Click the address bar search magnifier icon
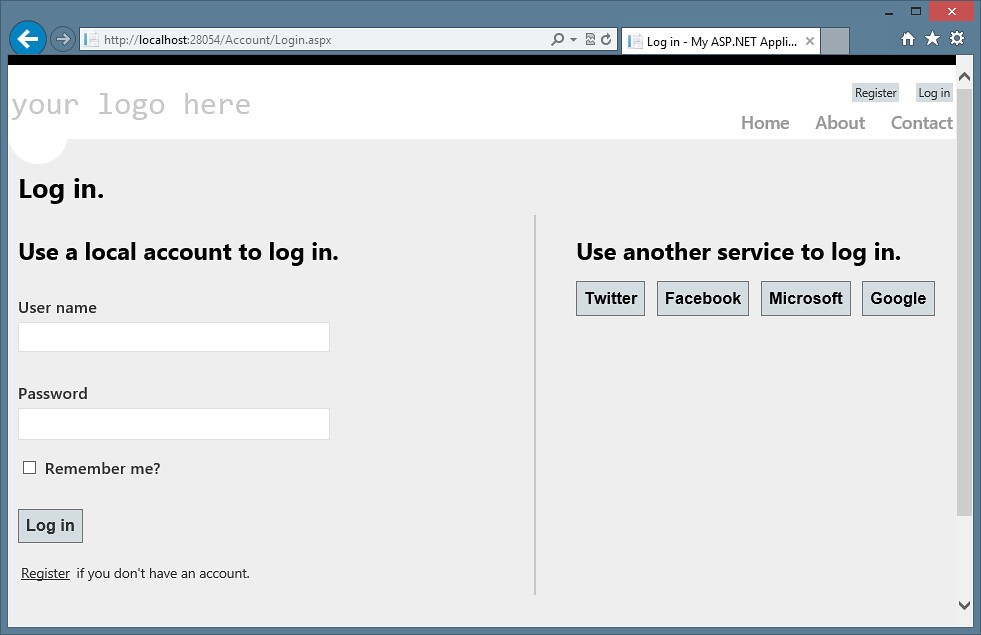This screenshot has width=981, height=635. click(x=557, y=40)
